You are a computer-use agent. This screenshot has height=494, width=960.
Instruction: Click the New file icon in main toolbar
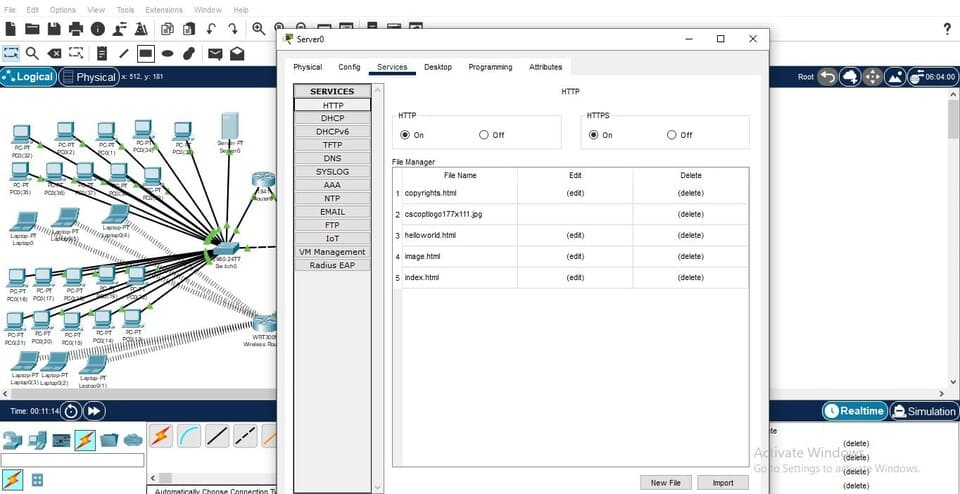[11, 28]
